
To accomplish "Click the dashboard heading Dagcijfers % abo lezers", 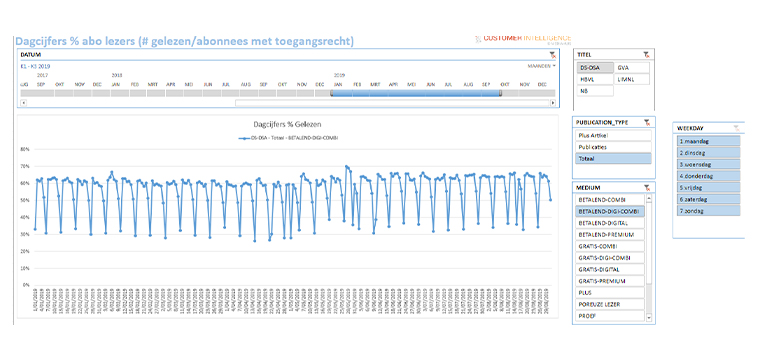I will pyautogui.click(x=185, y=42).
